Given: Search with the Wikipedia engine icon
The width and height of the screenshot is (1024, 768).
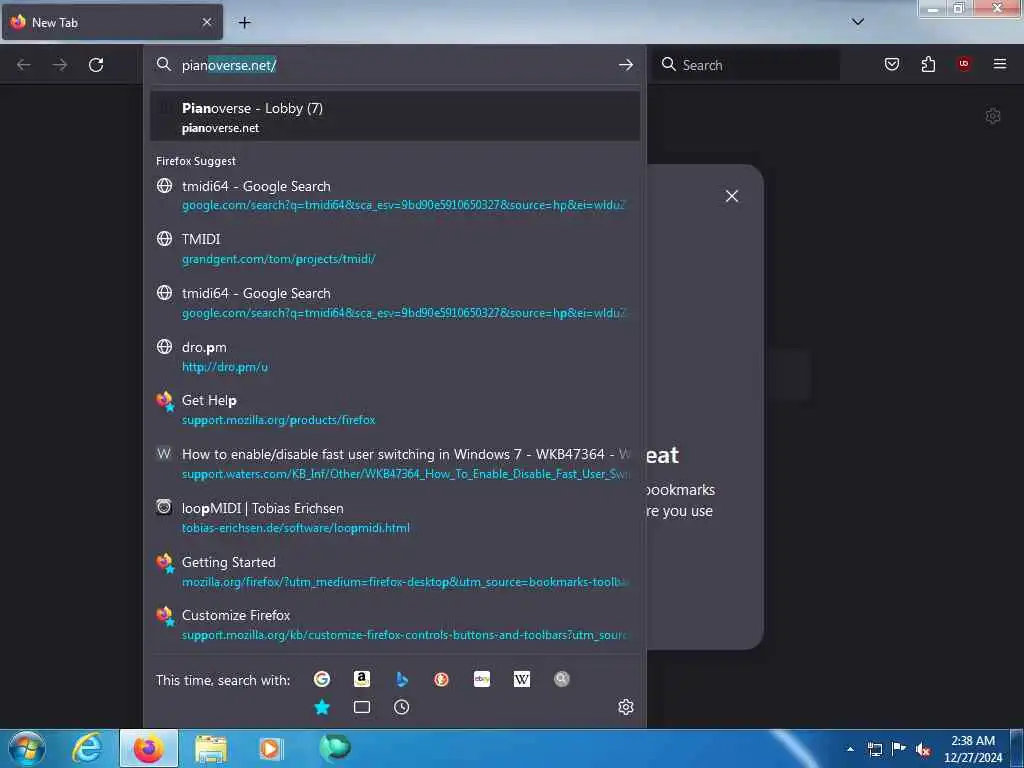Looking at the screenshot, I should [522, 679].
